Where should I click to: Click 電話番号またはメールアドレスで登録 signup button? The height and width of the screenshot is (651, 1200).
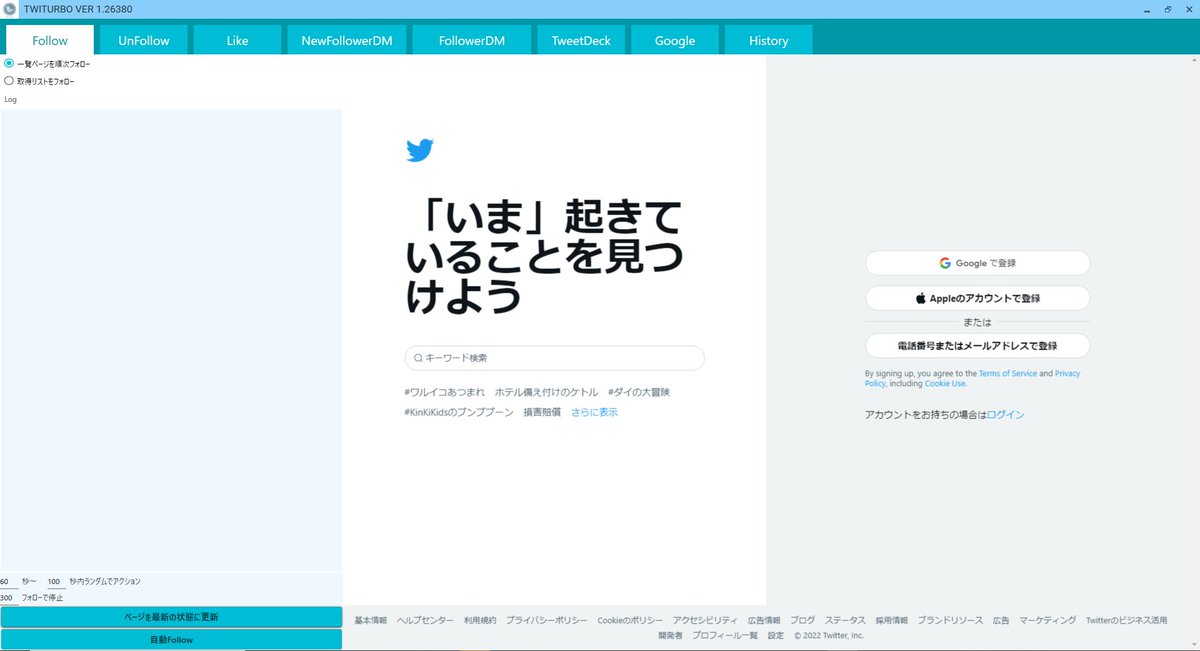click(x=977, y=345)
